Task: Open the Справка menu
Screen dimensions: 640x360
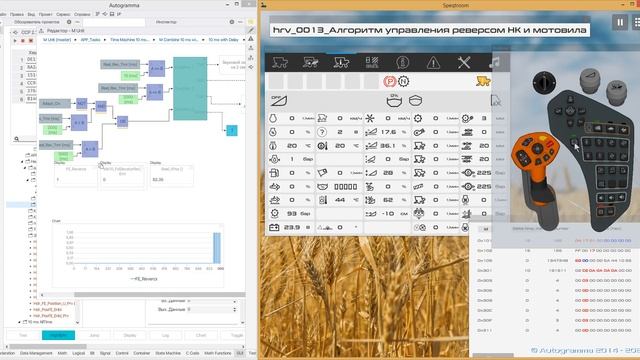Action: [x=82, y=14]
